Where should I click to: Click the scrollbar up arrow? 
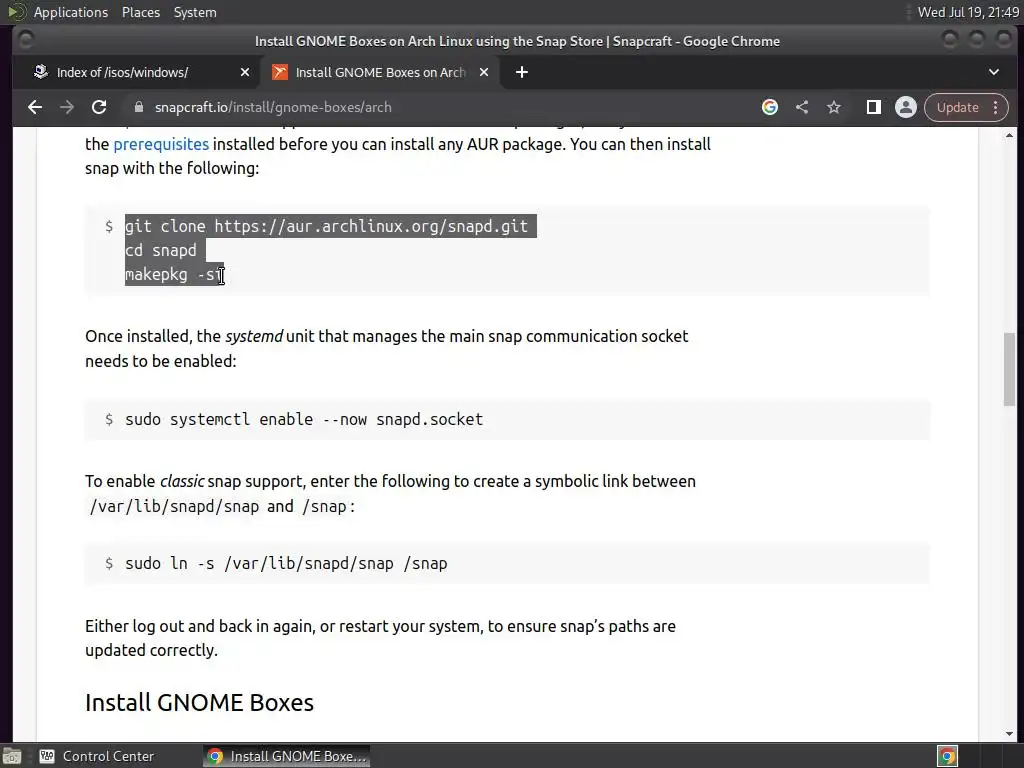[x=1010, y=135]
